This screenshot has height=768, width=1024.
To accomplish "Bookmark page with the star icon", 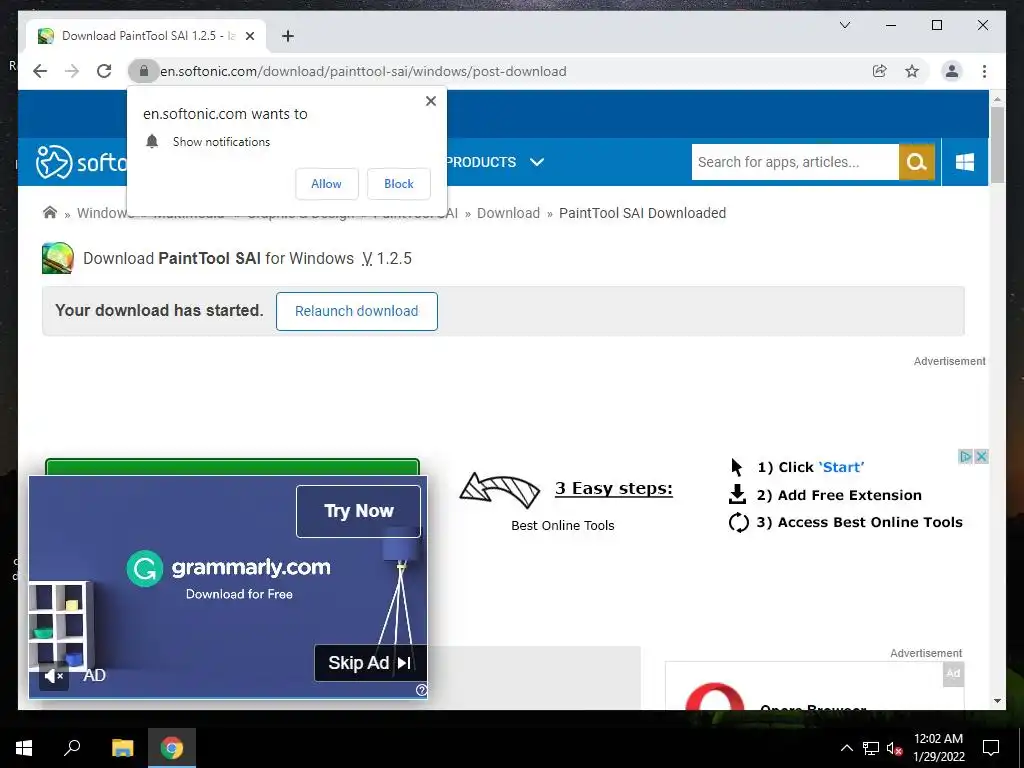I will 912,71.
